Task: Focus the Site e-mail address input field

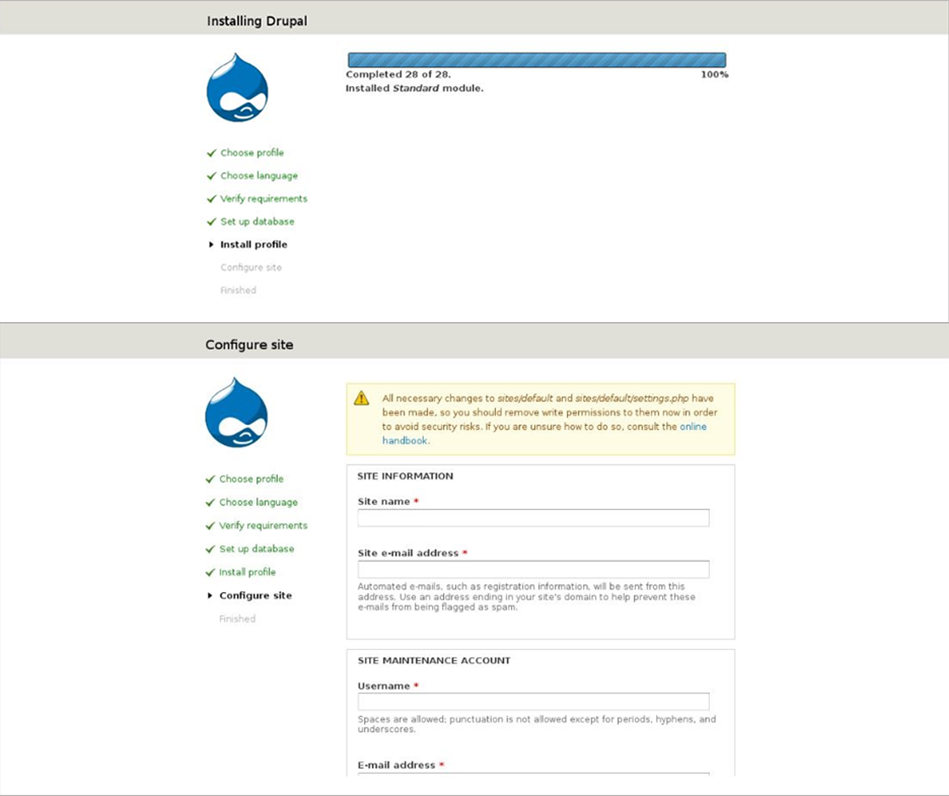Action: pos(533,569)
